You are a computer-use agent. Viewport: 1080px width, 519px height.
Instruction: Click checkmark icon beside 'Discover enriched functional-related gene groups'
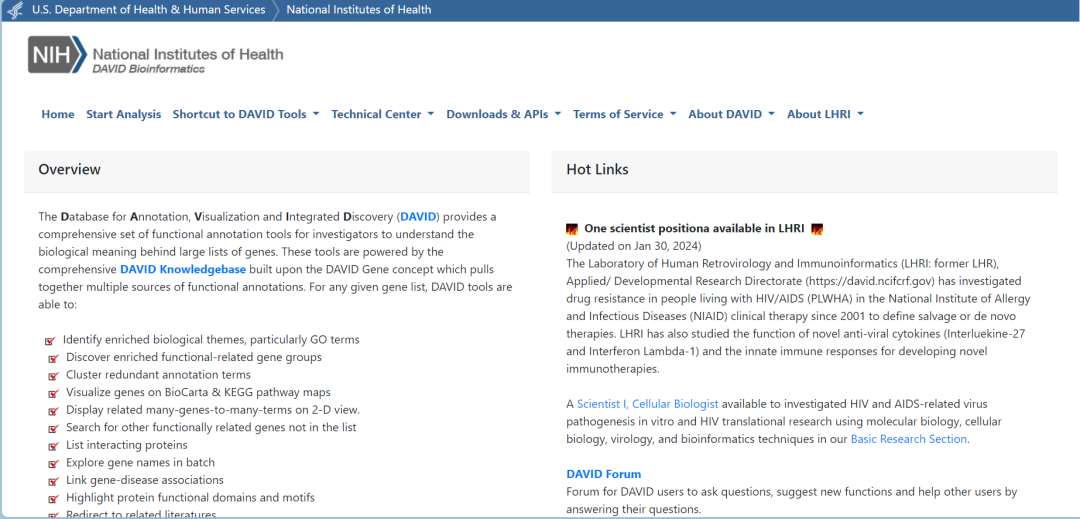pyautogui.click(x=53, y=359)
